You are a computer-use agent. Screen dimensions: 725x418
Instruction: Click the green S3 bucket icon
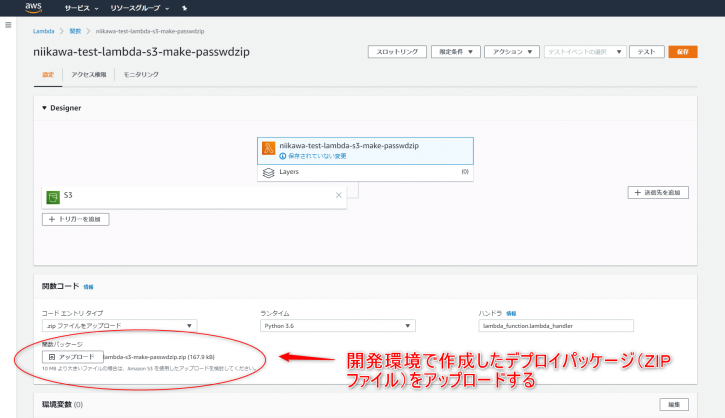53,197
